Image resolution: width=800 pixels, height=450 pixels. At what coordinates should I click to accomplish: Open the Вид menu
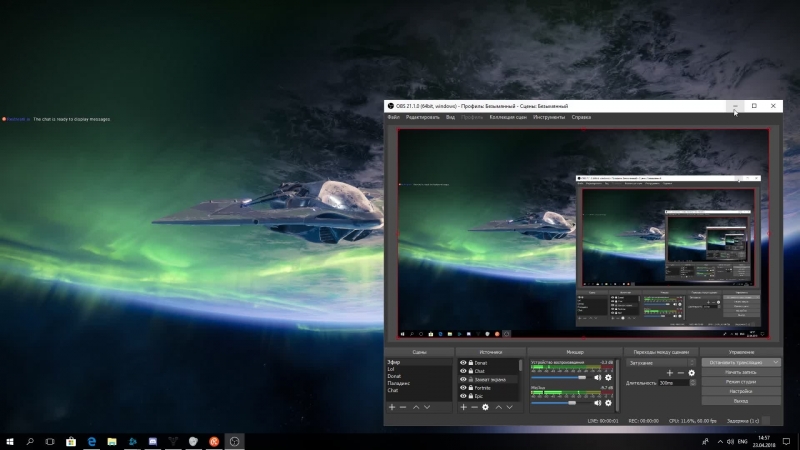450,117
